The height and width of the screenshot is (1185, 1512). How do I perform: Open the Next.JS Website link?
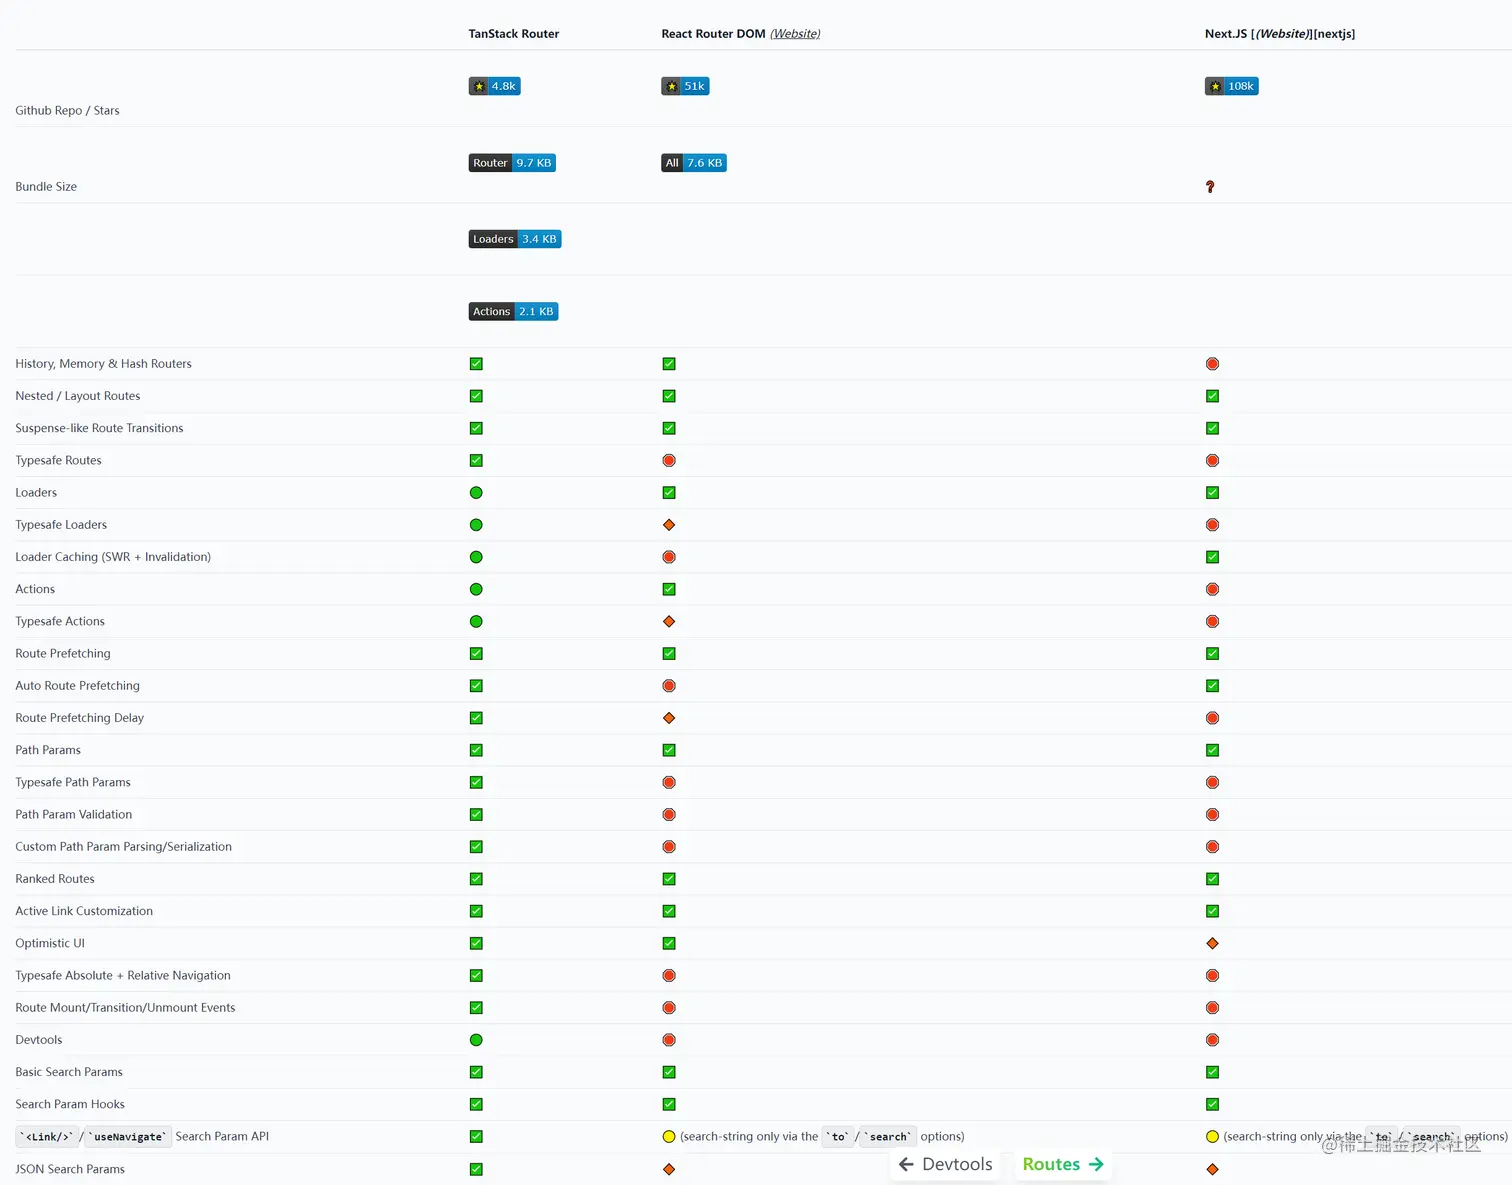(1282, 34)
